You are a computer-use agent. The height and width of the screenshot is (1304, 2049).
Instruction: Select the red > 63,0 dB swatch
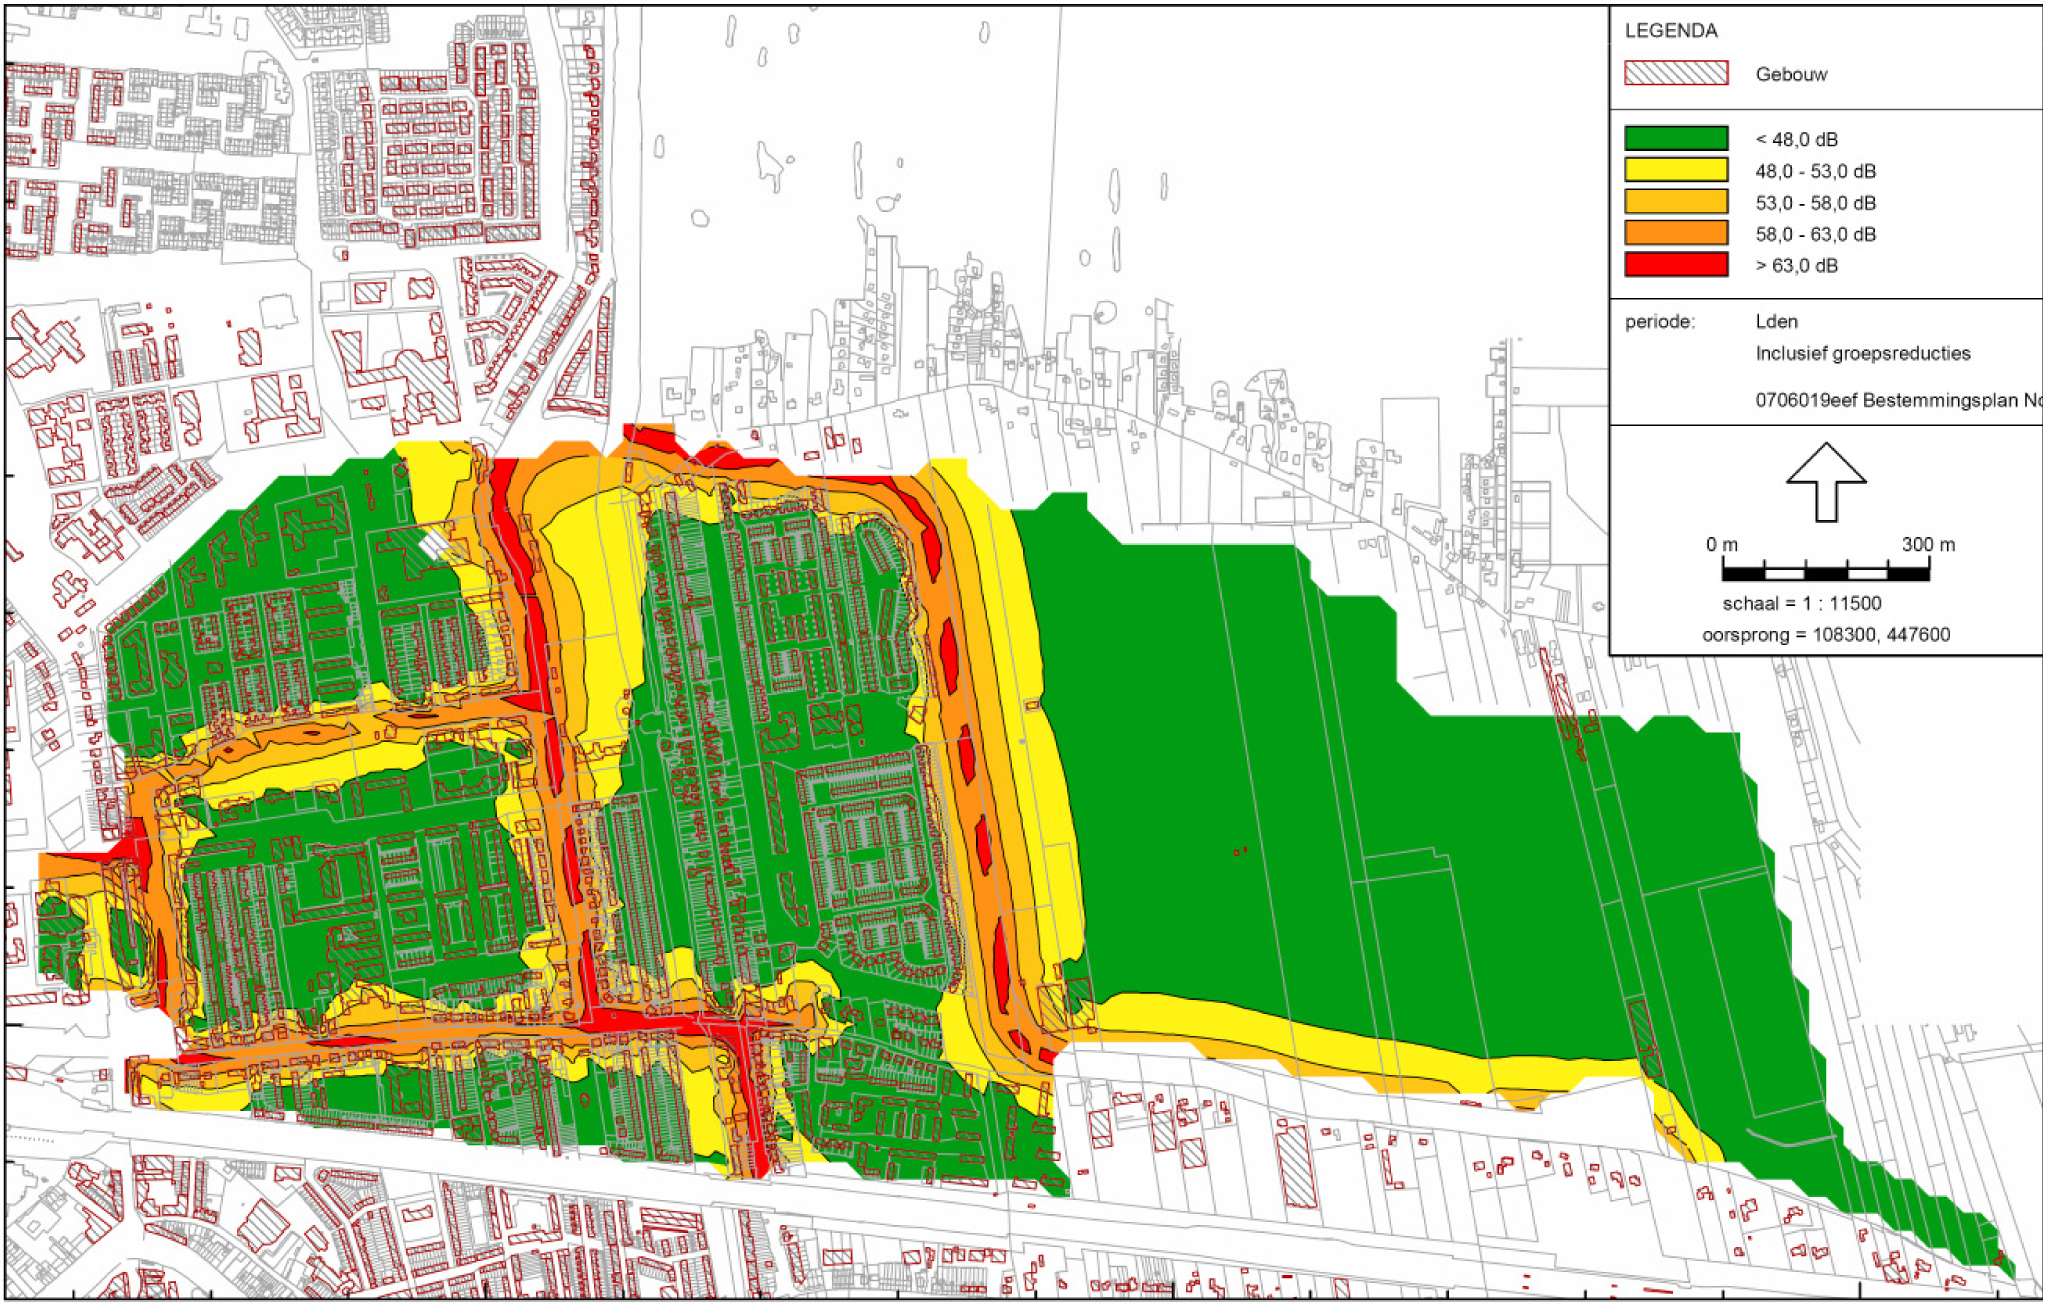click(1676, 265)
